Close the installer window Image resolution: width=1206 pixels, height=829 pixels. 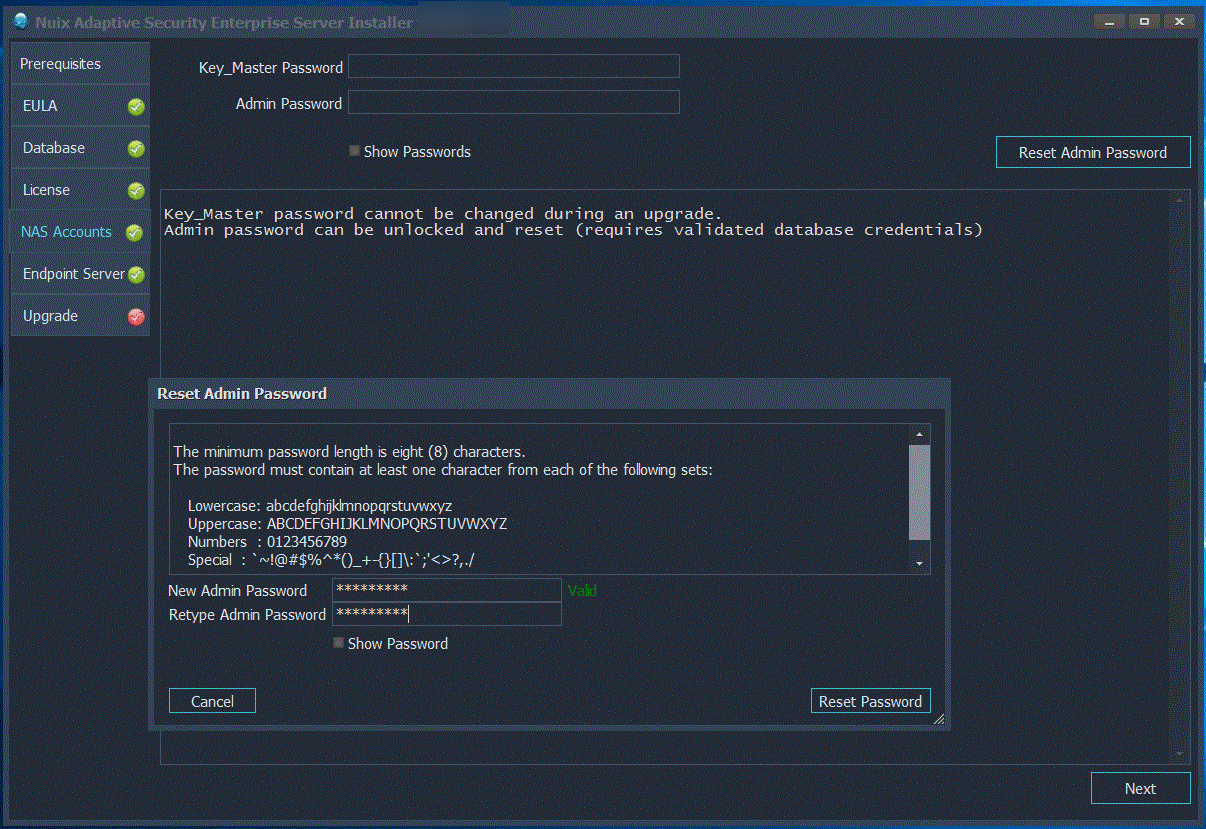[x=1178, y=21]
